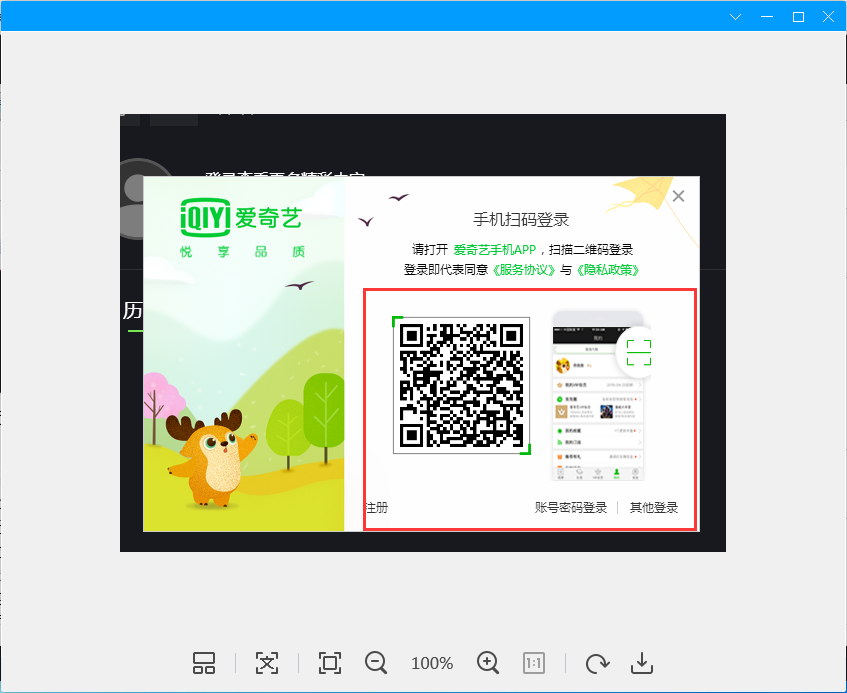
Task: Click the green scan frame icon
Action: point(638,353)
